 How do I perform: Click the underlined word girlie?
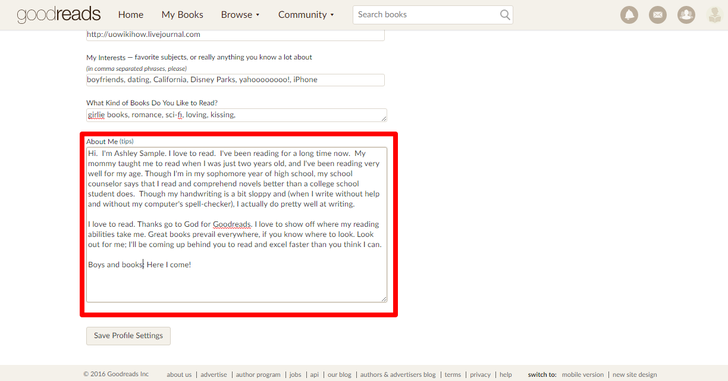pyautogui.click(x=96, y=115)
